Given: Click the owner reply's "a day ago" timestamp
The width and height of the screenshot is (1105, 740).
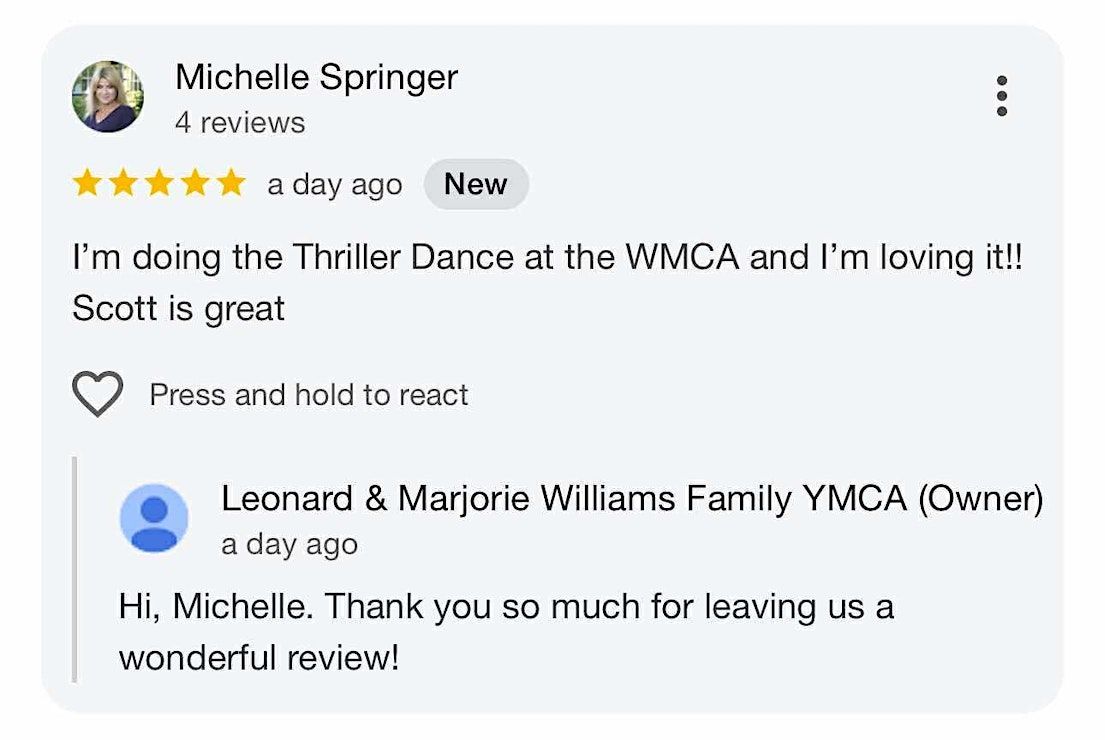Looking at the screenshot, I should tap(289, 545).
